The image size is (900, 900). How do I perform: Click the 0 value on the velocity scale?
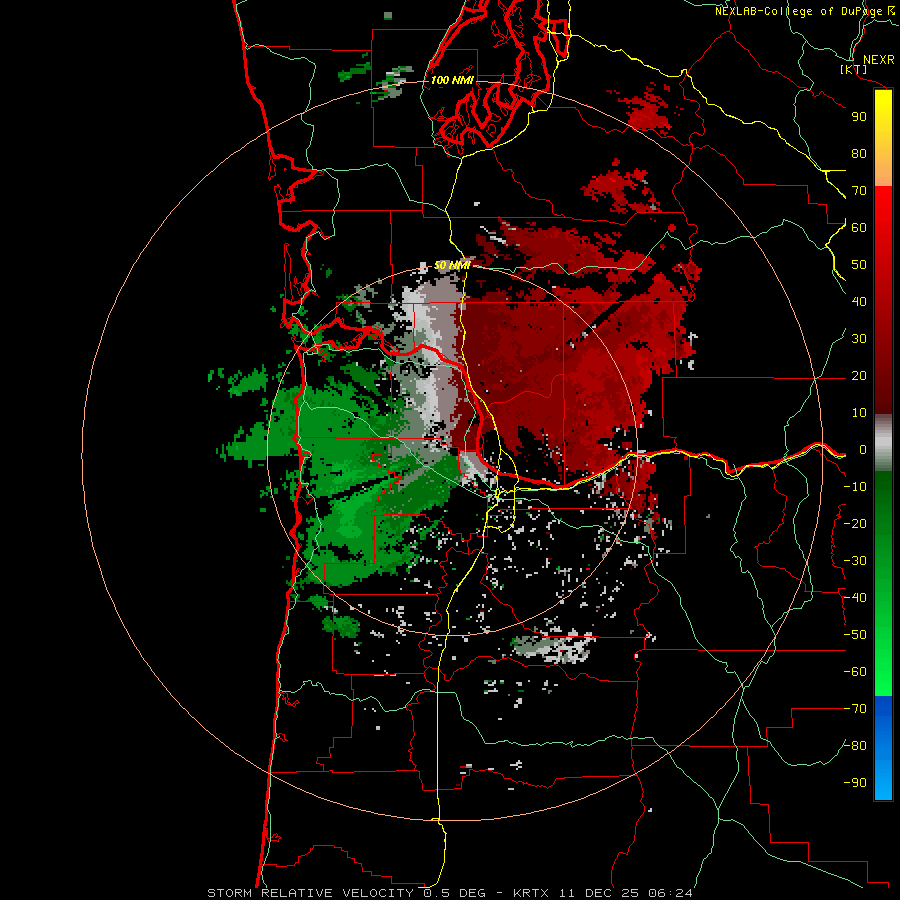tap(863, 450)
